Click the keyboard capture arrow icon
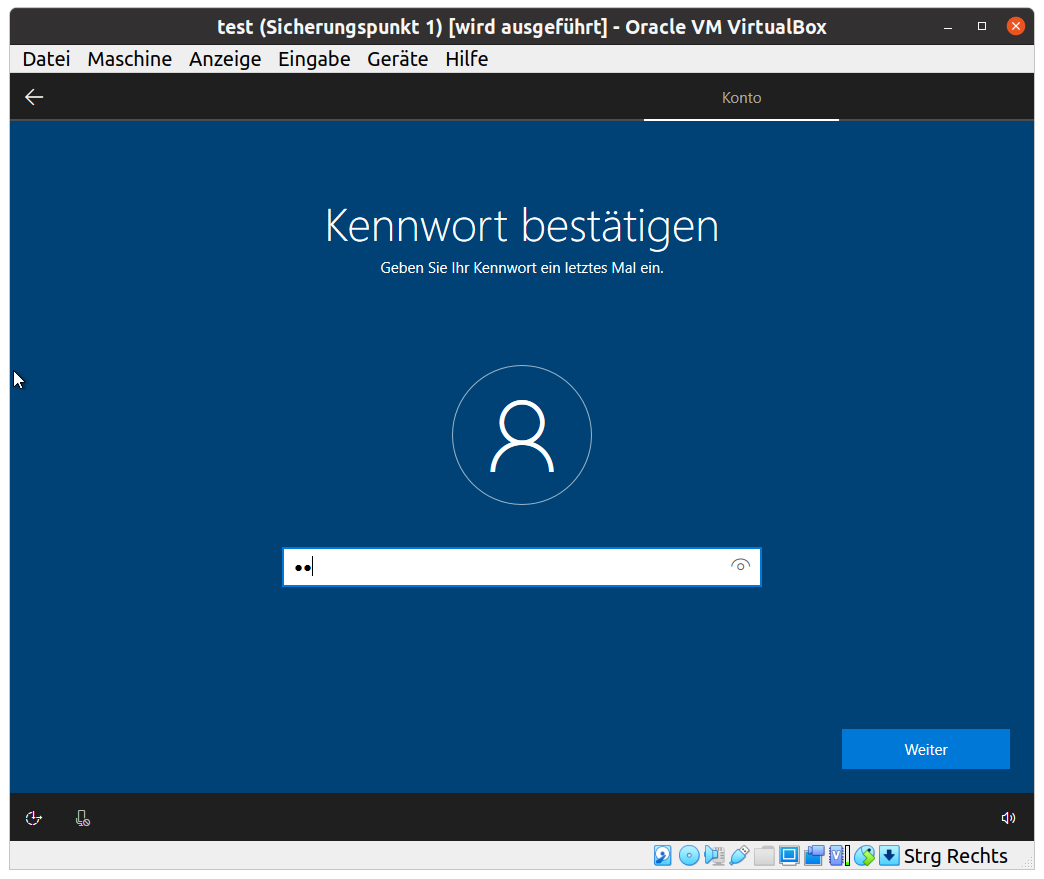The height and width of the screenshot is (879, 1044). coord(889,856)
